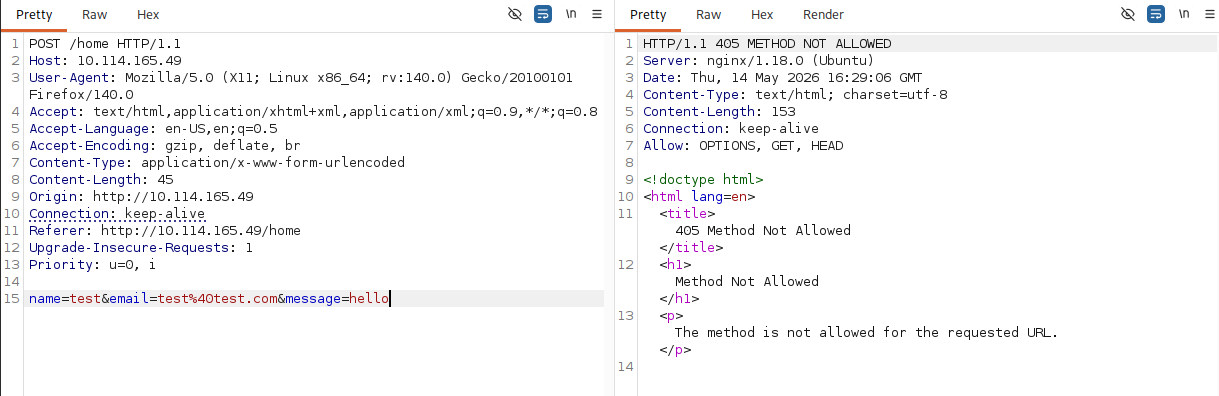This screenshot has height=396, width=1219.
Task: Click the '405 Method Not Allowed' title text
Action: [x=763, y=231]
